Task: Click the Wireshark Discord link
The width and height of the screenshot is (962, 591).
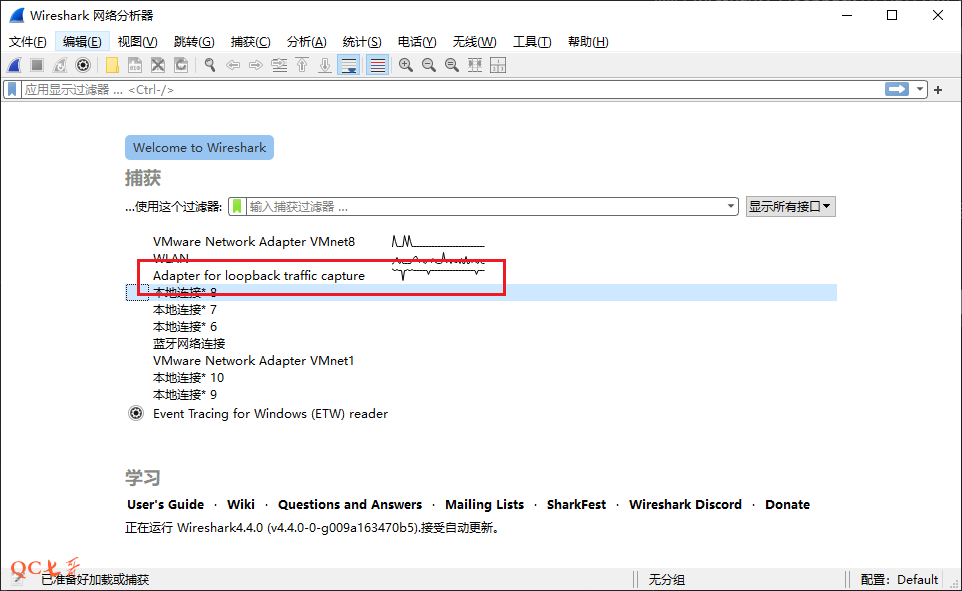Action: pyautogui.click(x=685, y=505)
